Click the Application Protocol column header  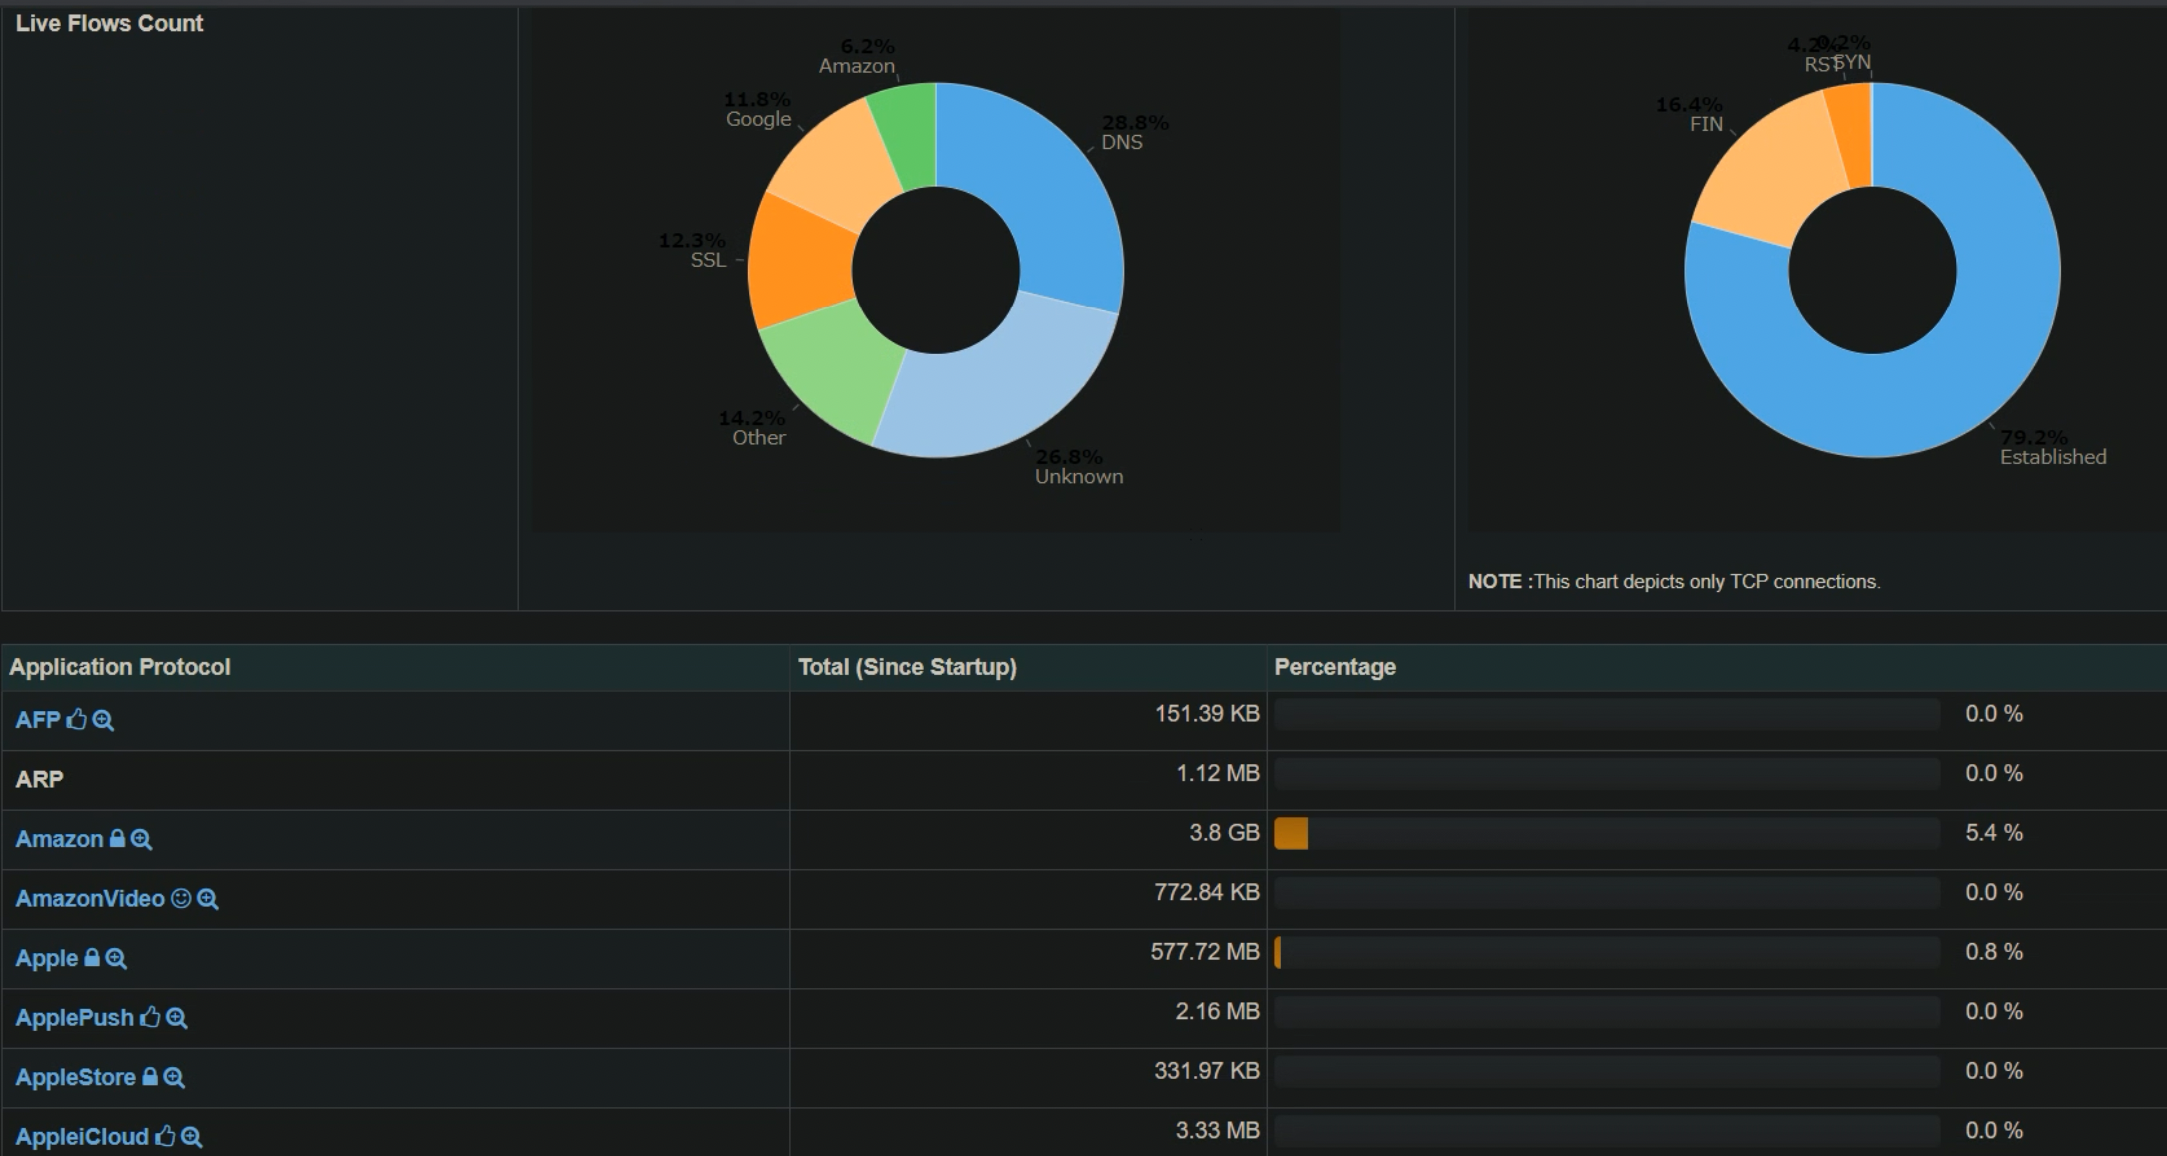tap(120, 667)
